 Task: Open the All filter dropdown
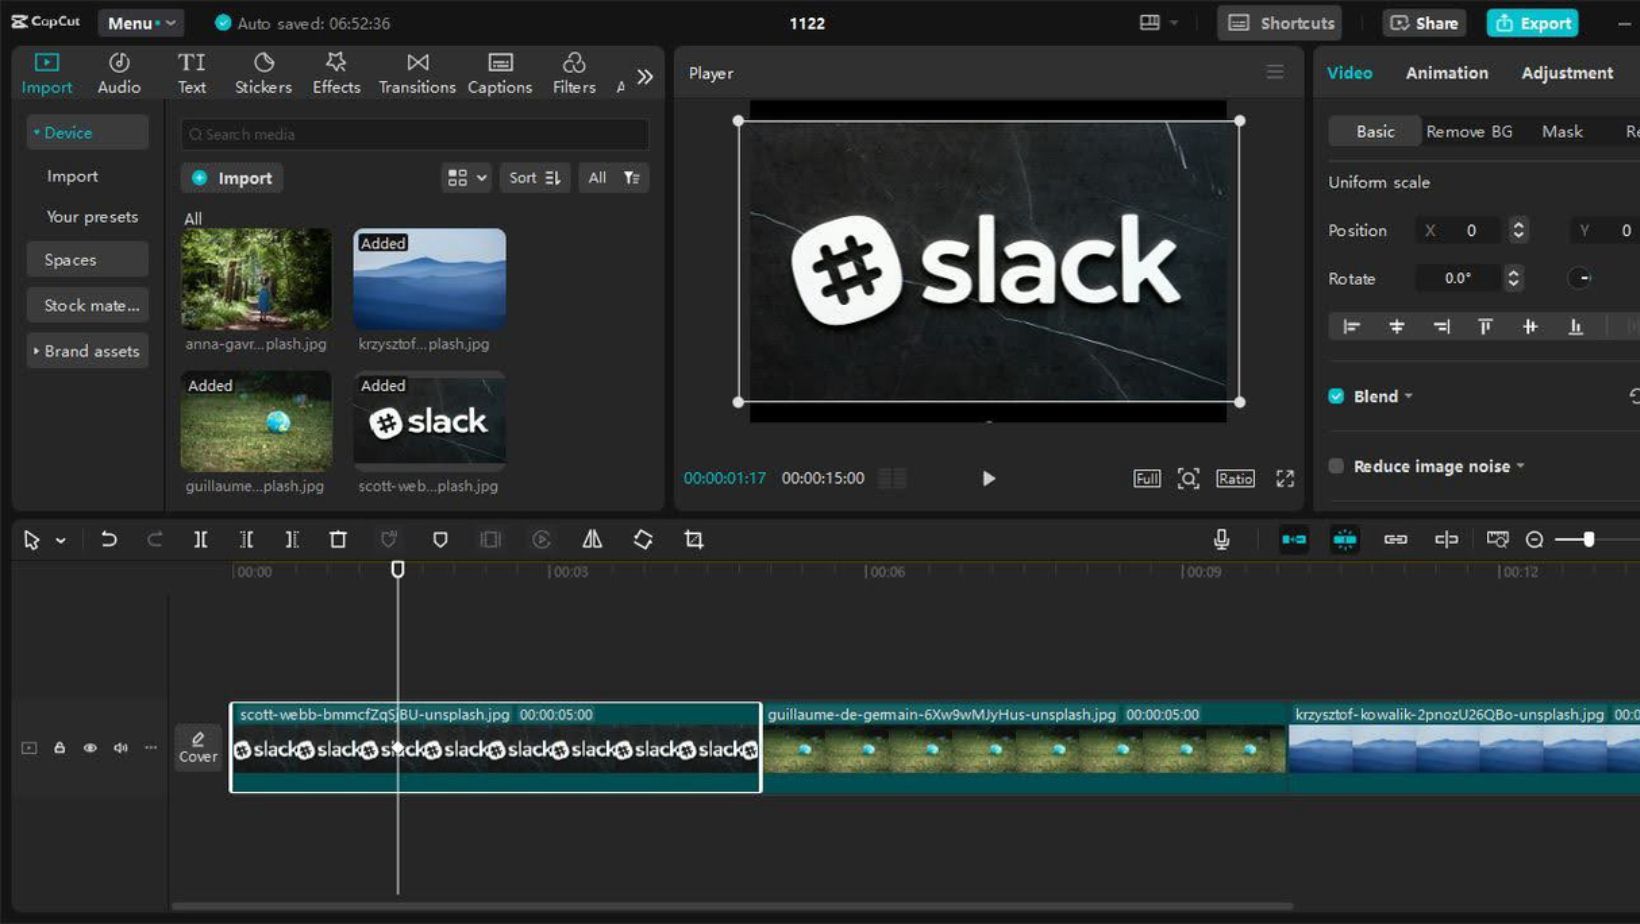613,178
